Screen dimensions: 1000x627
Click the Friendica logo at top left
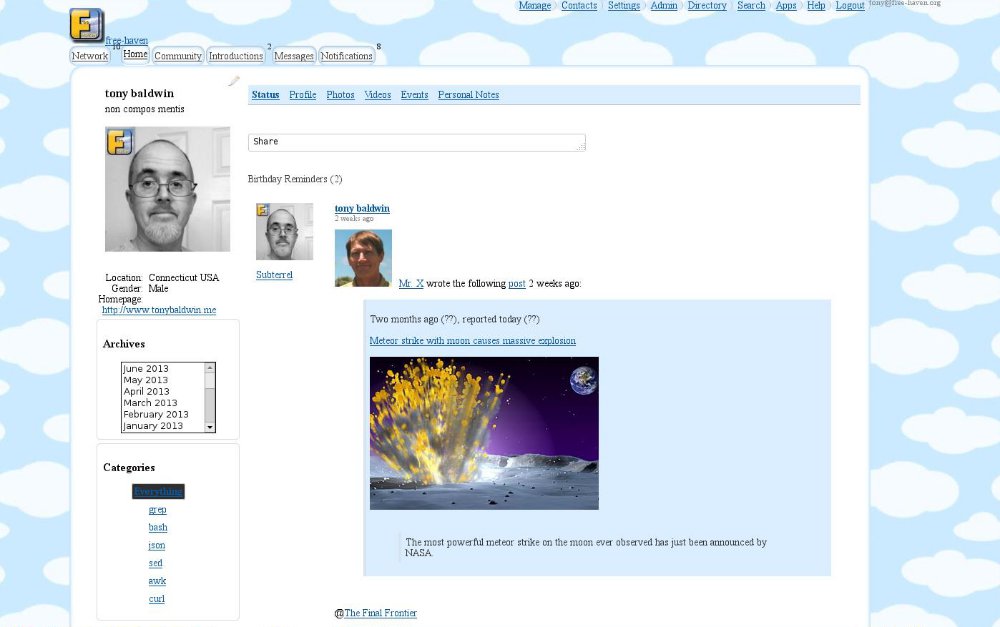pyautogui.click(x=87, y=25)
